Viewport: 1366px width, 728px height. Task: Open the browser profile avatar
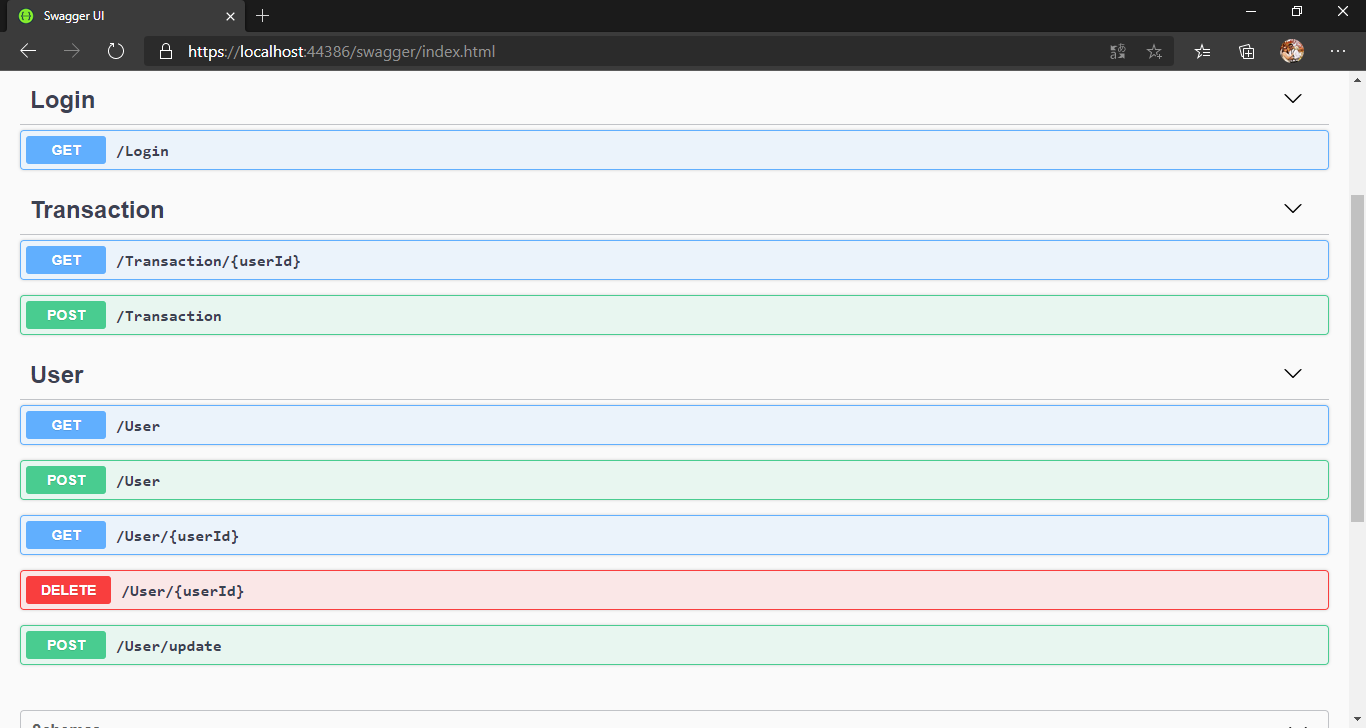pyautogui.click(x=1292, y=51)
